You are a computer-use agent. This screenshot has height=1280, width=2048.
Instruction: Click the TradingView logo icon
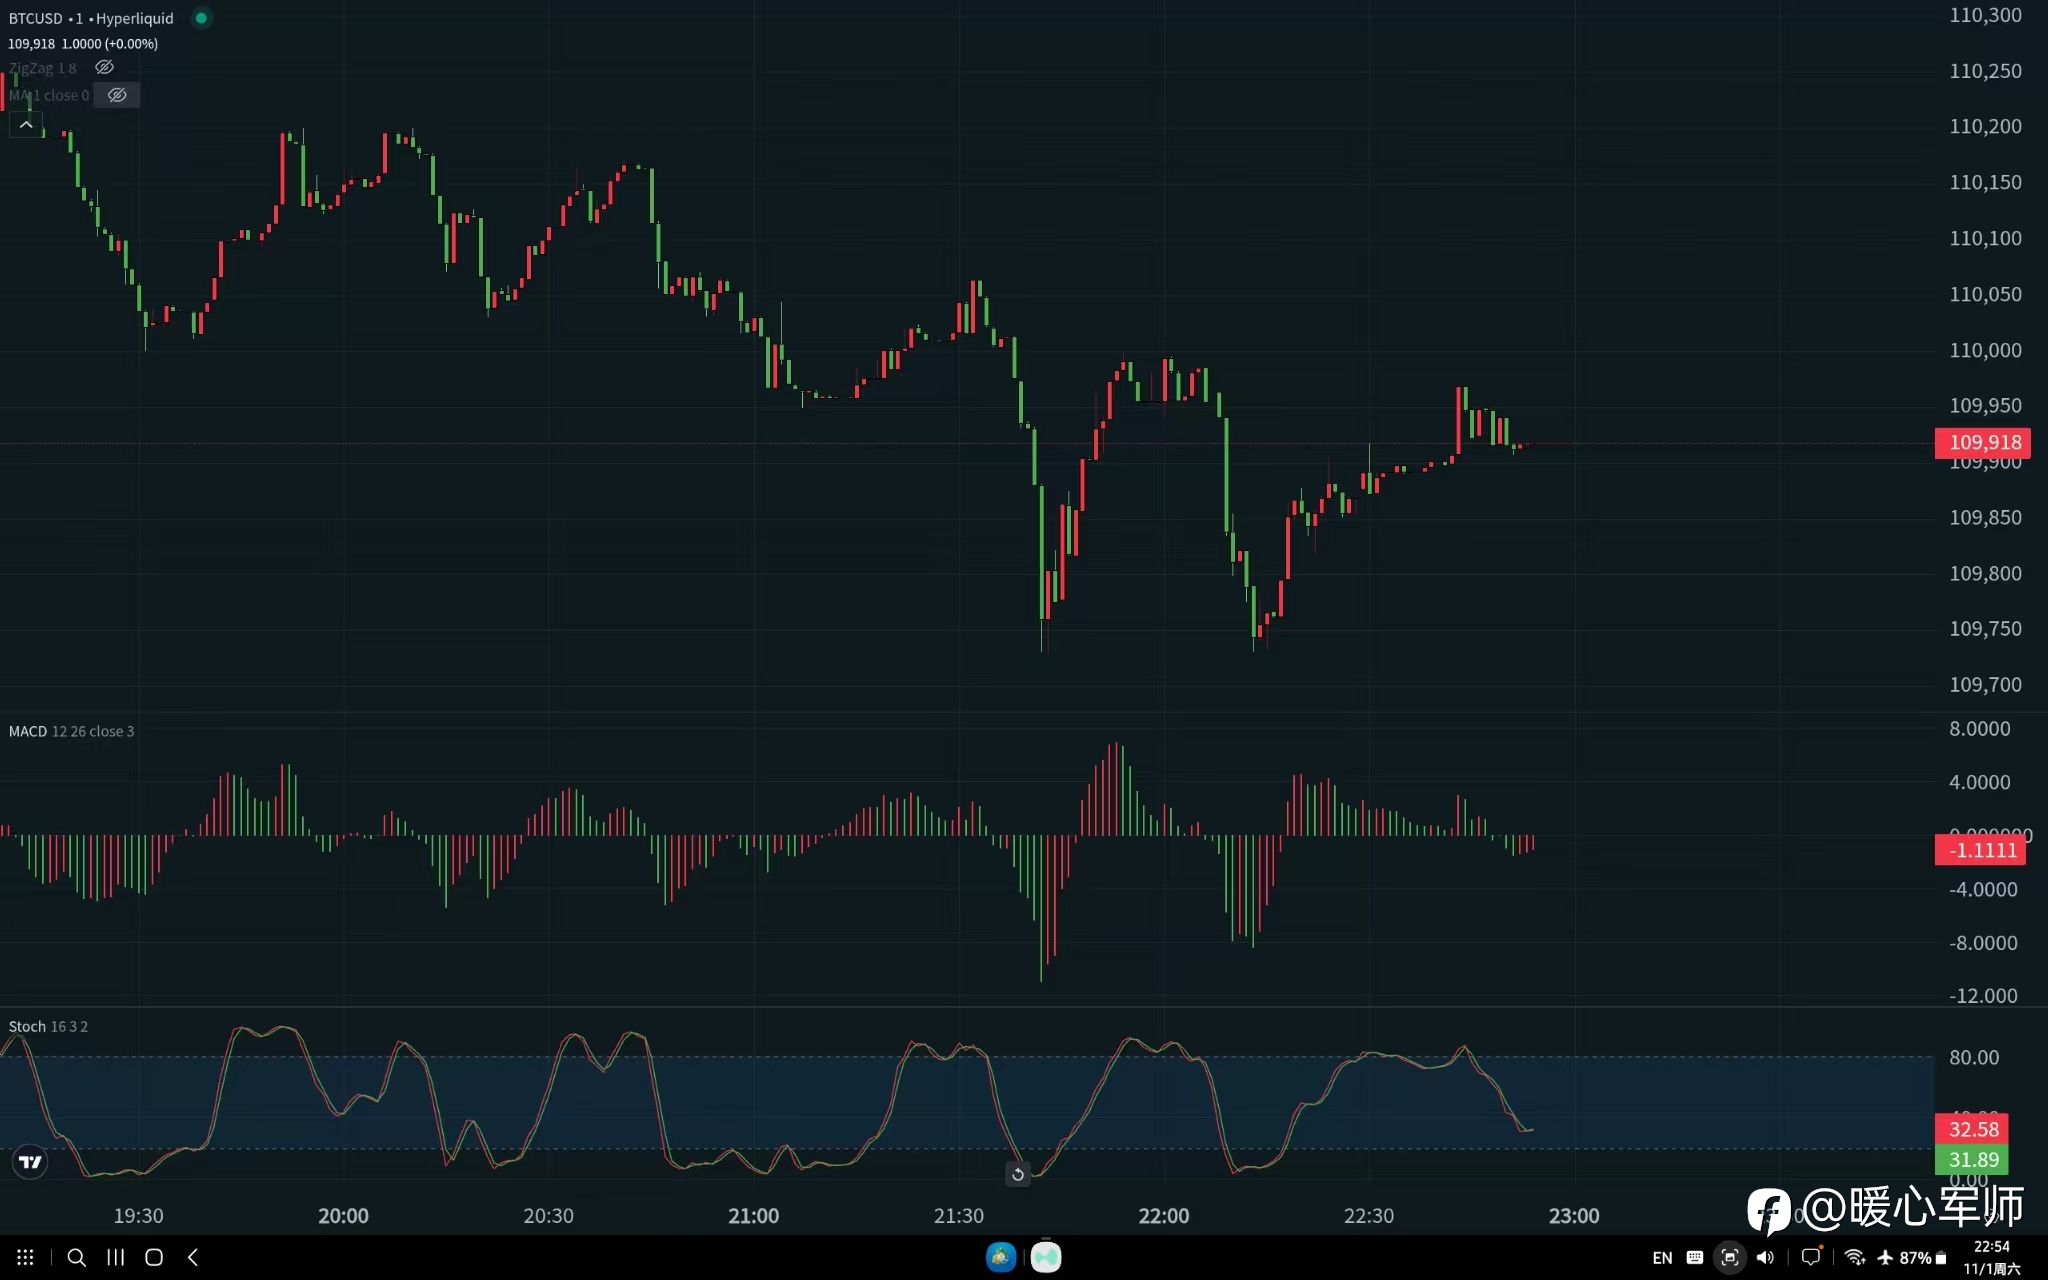pos(31,1162)
